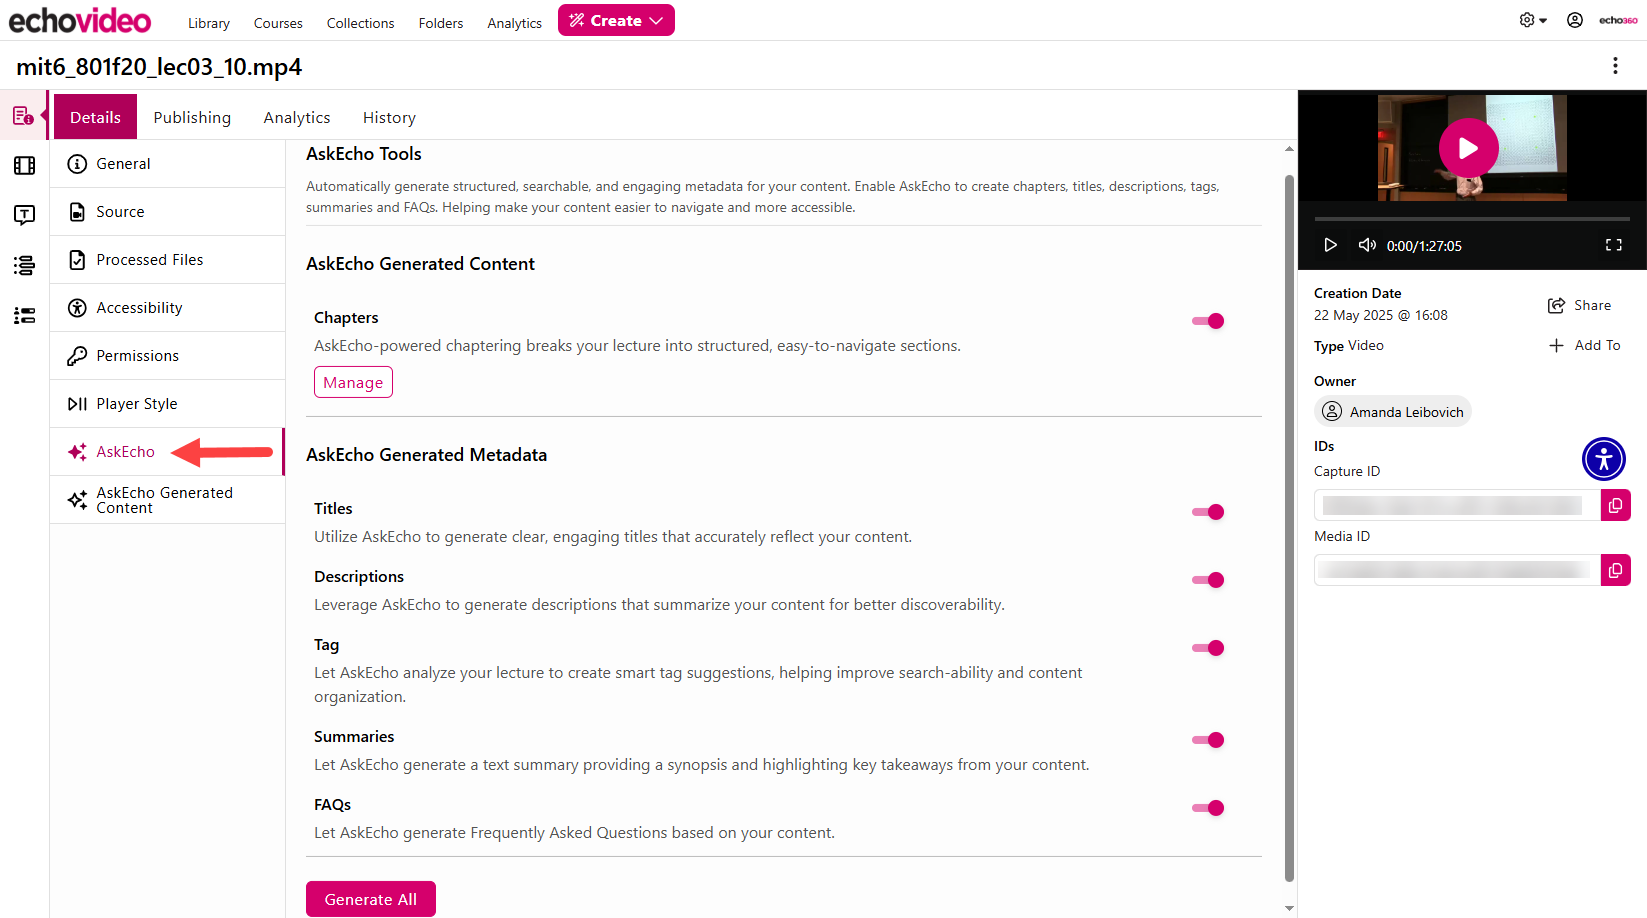The image size is (1647, 918).
Task: Select Source in the details sidebar
Action: click(x=168, y=212)
